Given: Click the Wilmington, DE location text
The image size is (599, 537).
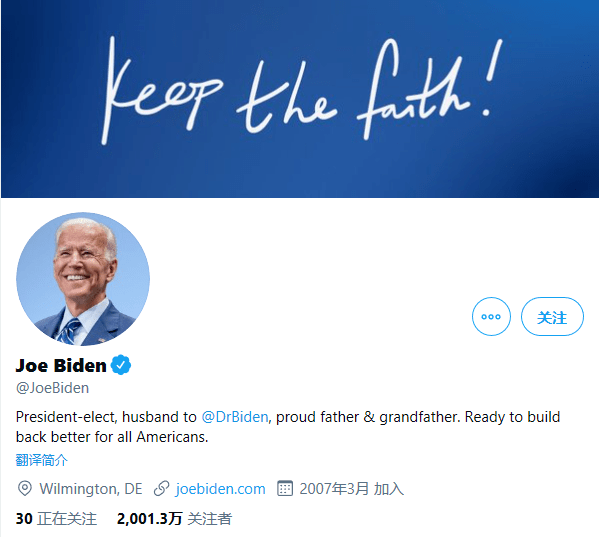Looking at the screenshot, I should click(91, 489).
